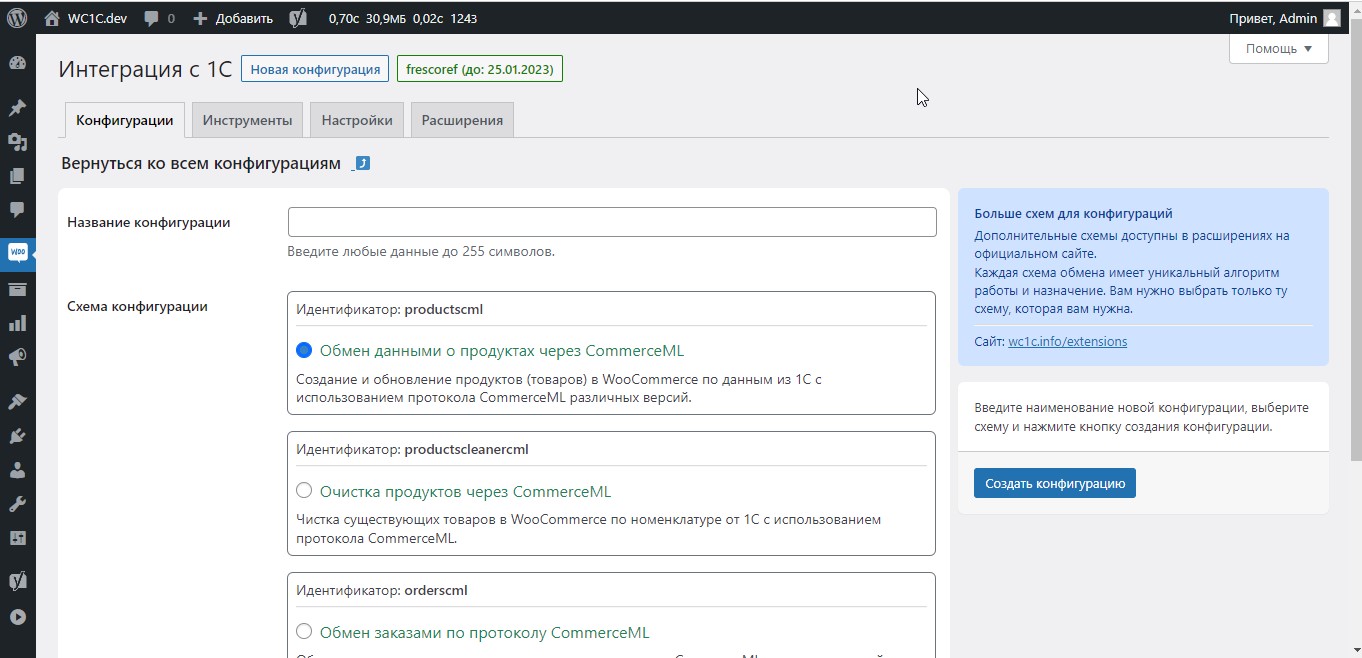Open the Appearance brush sidebar icon
The width and height of the screenshot is (1362, 658).
pos(17,402)
